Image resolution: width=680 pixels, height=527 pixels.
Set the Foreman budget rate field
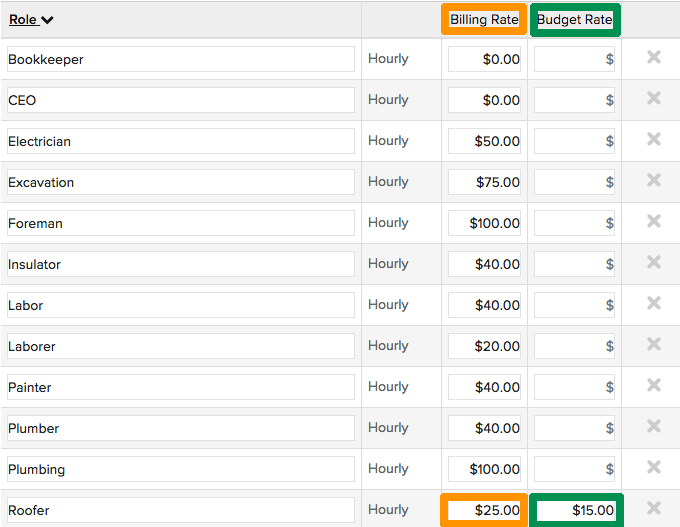pyautogui.click(x=574, y=223)
